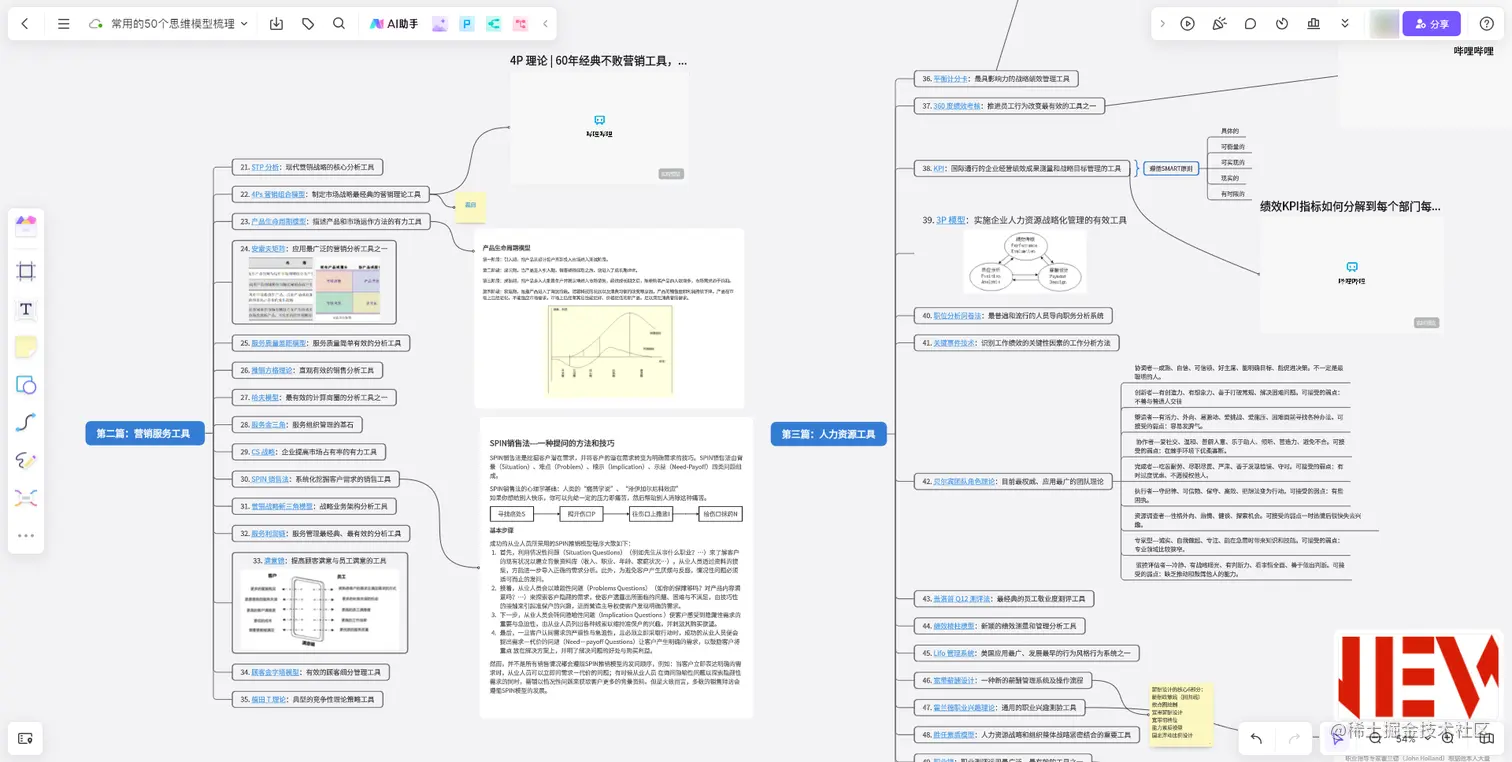The image size is (1512, 762).
Task: Start presentation with the play icon
Action: click(1187, 23)
